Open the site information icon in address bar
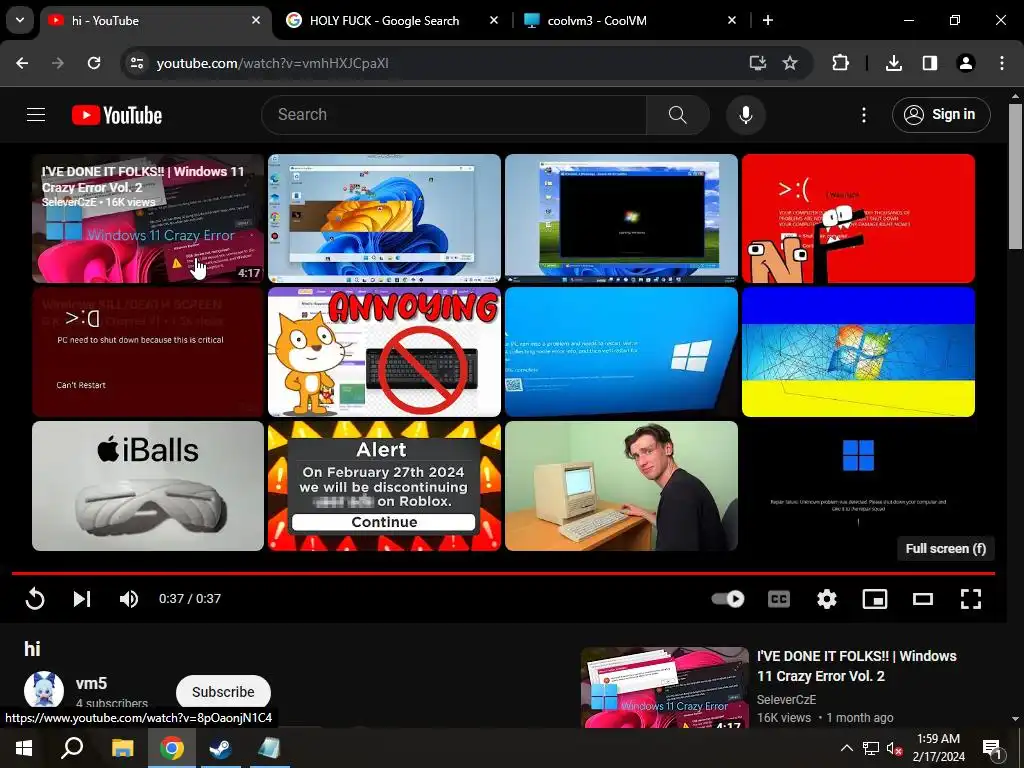This screenshot has height=768, width=1024. 137,63
